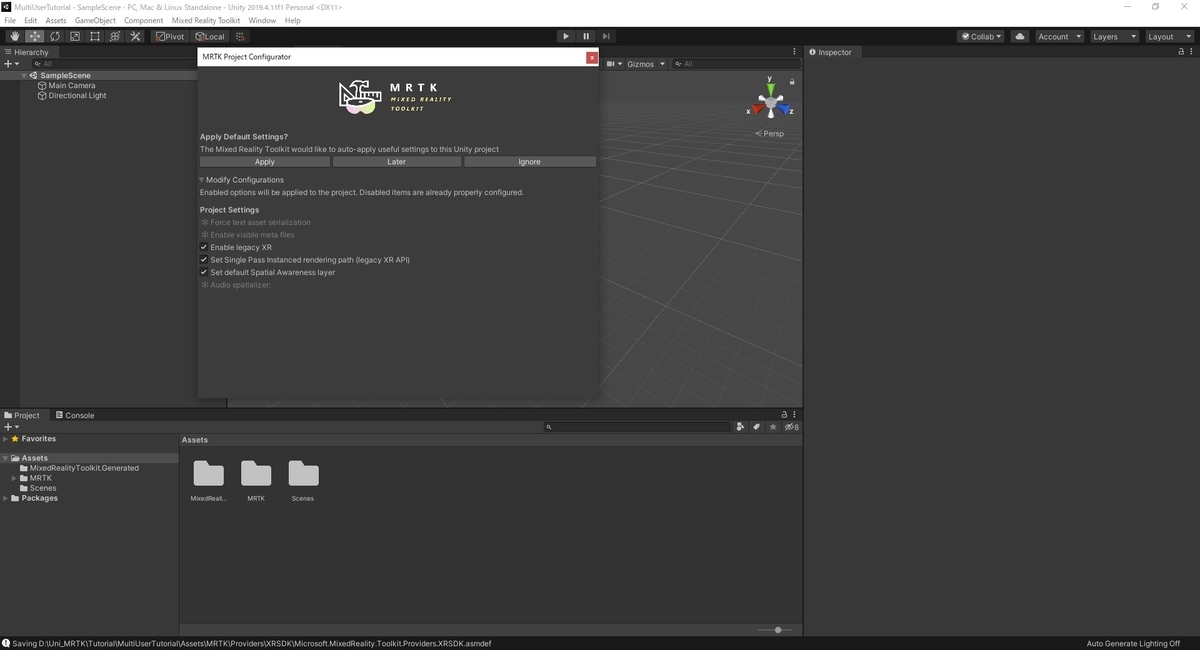Toggle Local handle rotation
1200x650 pixels.
(210, 36)
